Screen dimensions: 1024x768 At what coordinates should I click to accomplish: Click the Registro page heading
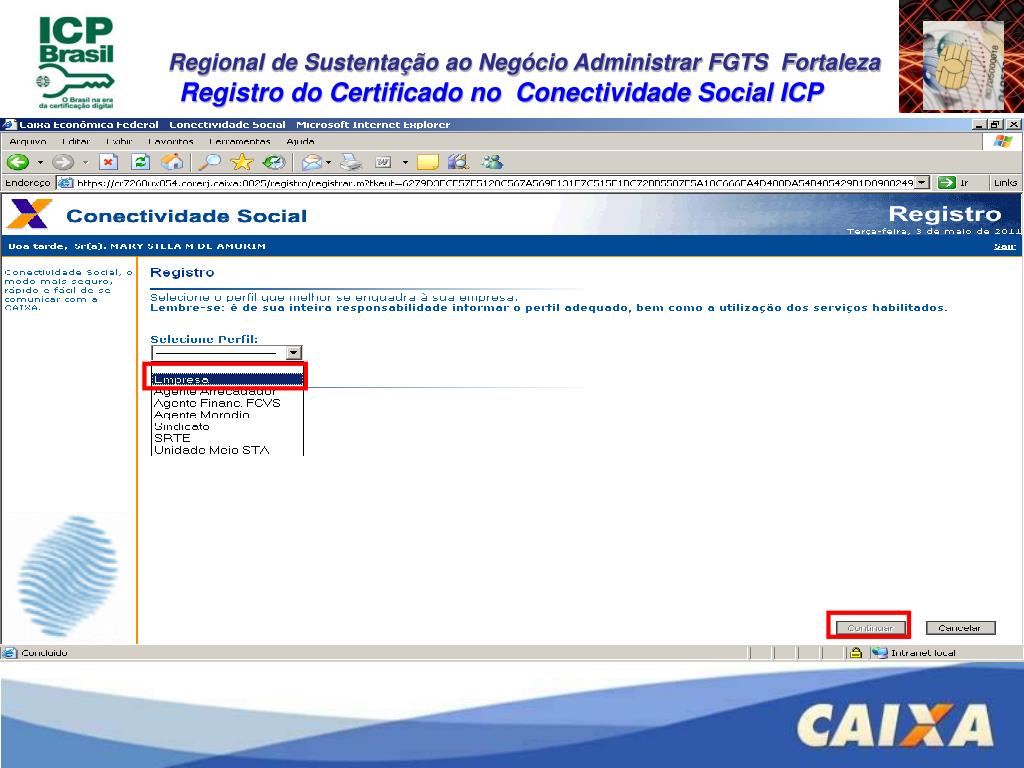coord(182,272)
